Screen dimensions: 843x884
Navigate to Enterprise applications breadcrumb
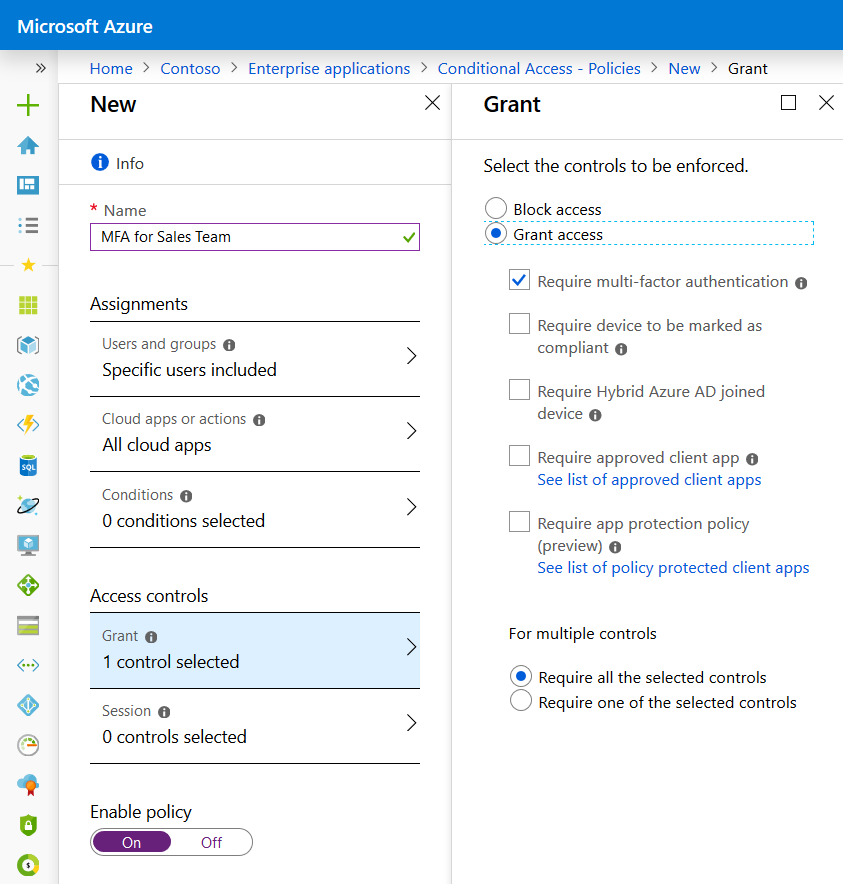(x=329, y=69)
